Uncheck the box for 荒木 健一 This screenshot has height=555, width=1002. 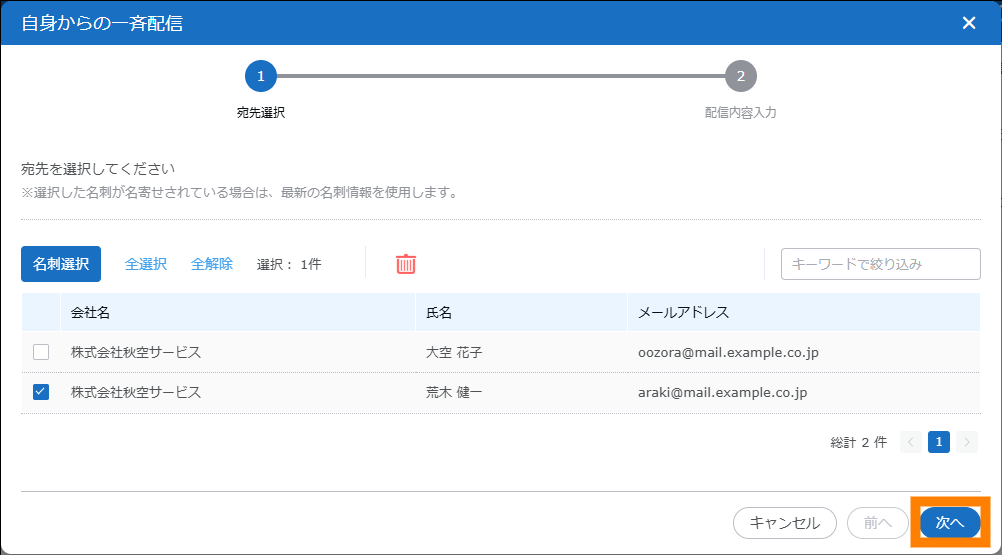[41, 392]
